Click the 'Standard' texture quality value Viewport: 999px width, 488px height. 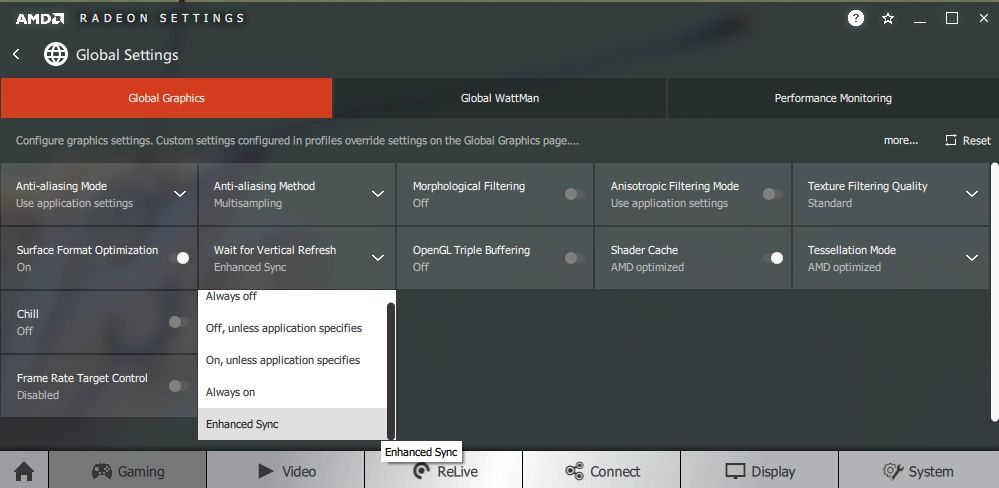[830, 203]
